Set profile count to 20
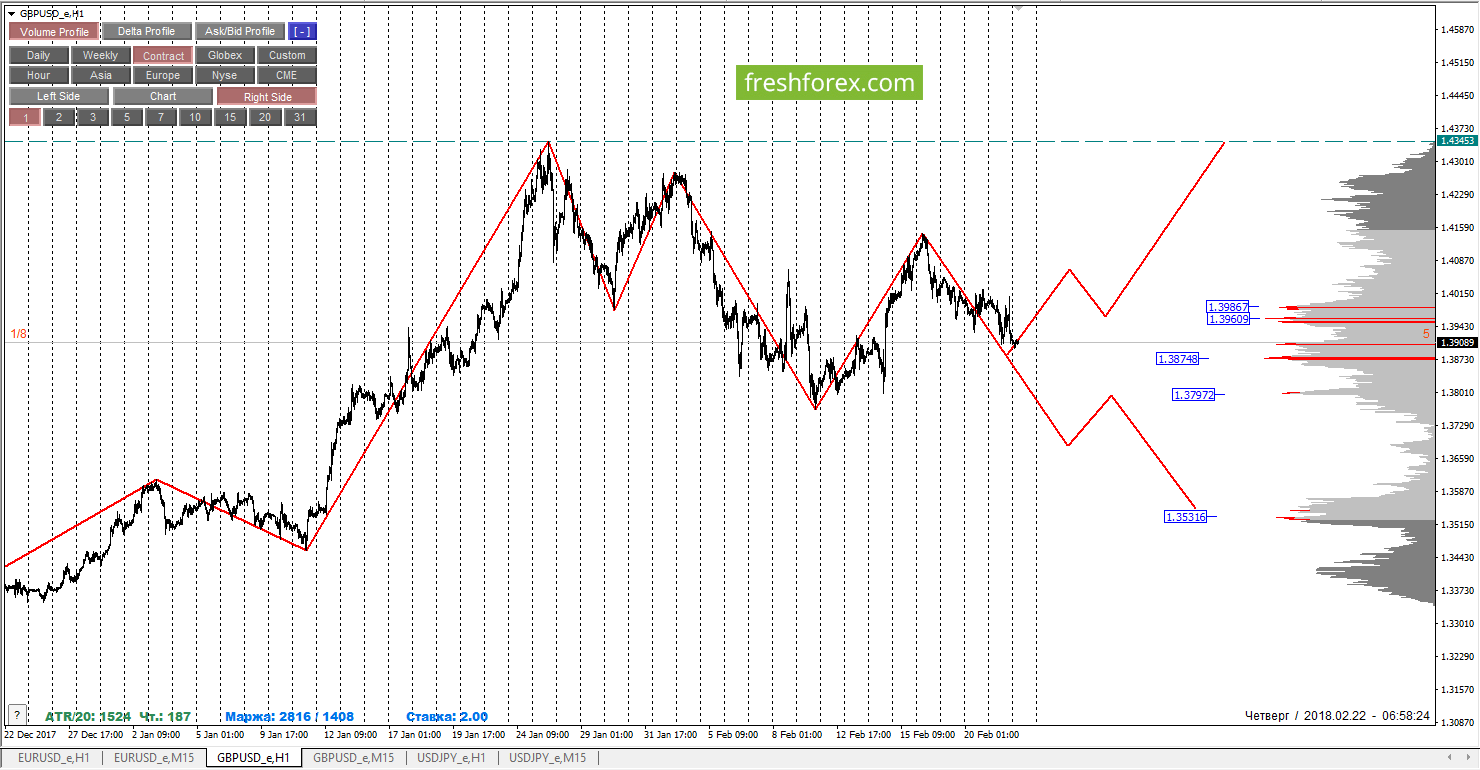The image size is (1480, 770). [265, 117]
